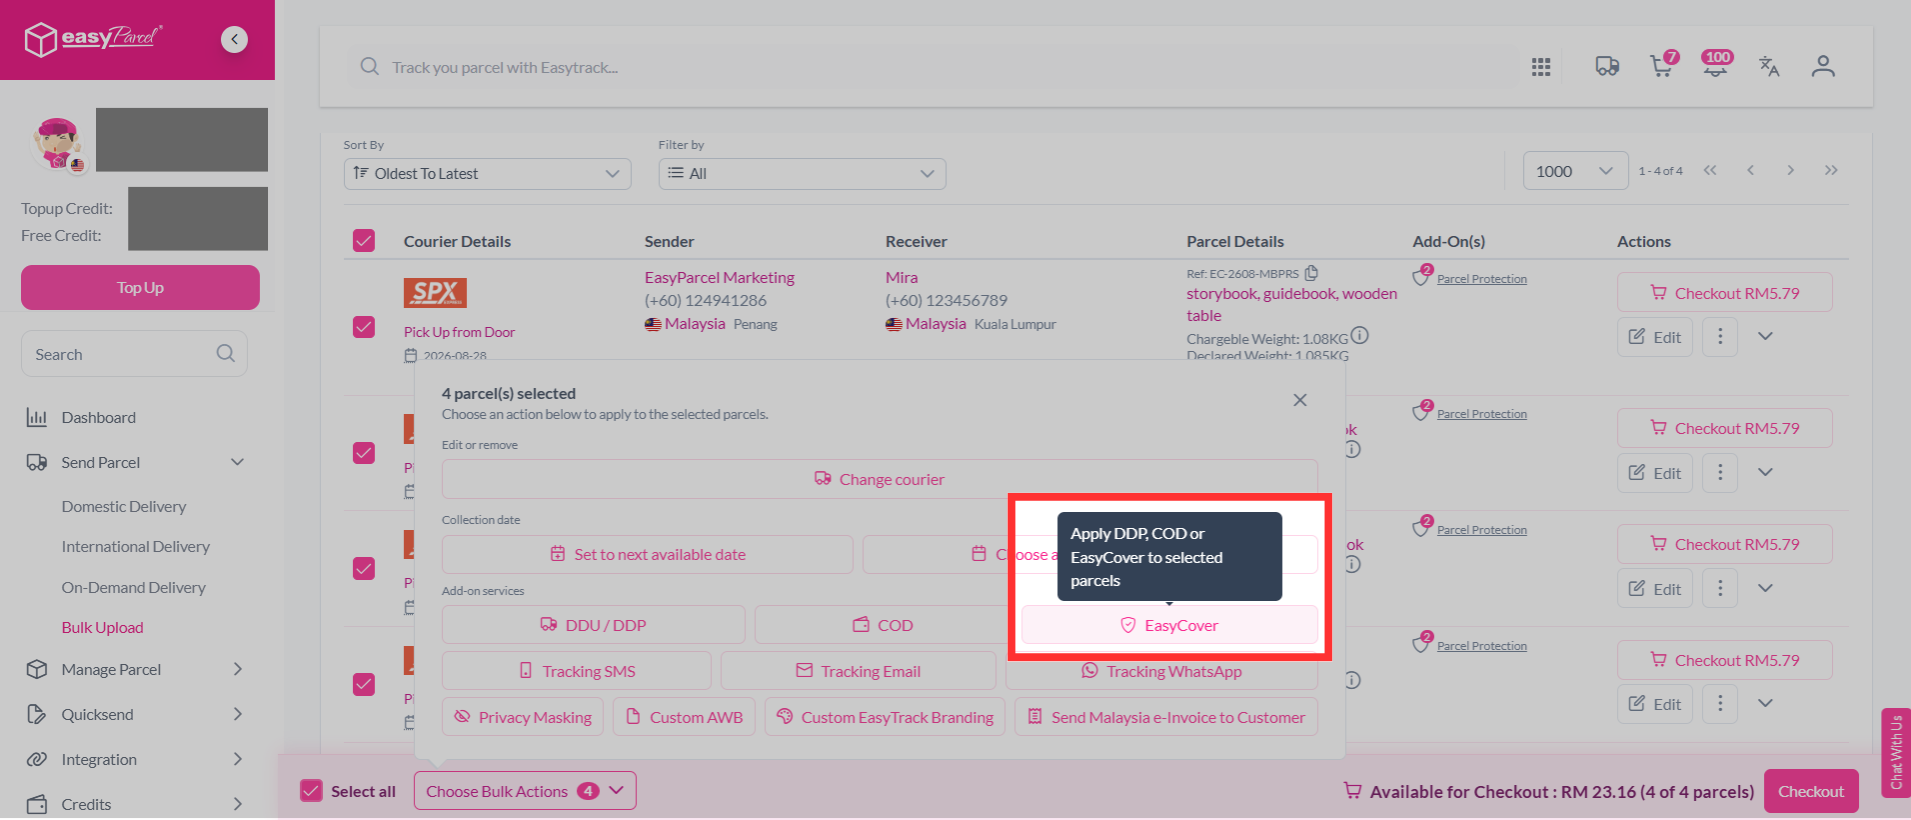Click Change courier in bulk actions
Viewport: 1911px width, 820px height.
coord(880,479)
